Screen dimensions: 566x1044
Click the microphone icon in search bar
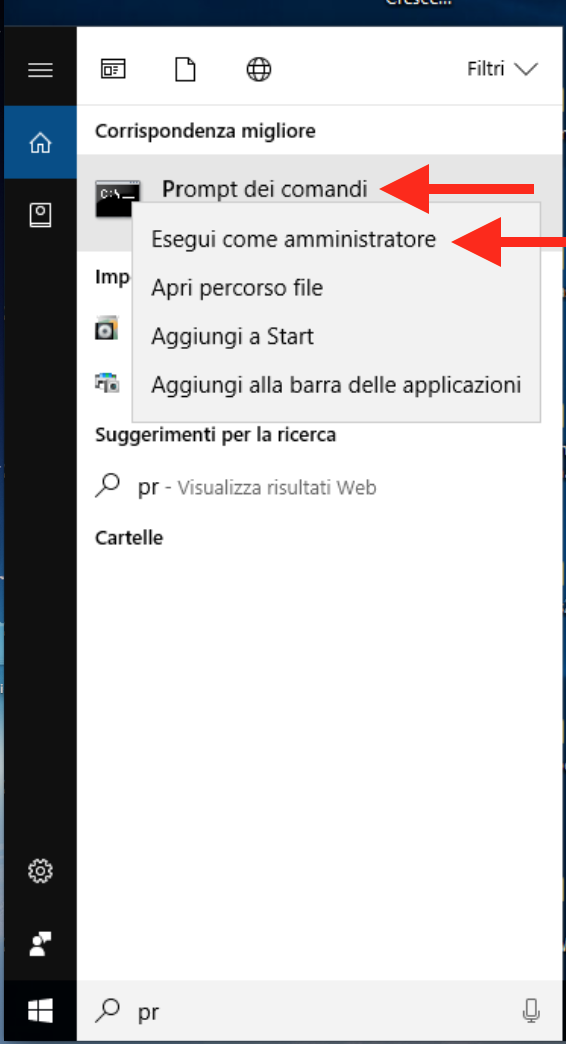pyautogui.click(x=531, y=1011)
